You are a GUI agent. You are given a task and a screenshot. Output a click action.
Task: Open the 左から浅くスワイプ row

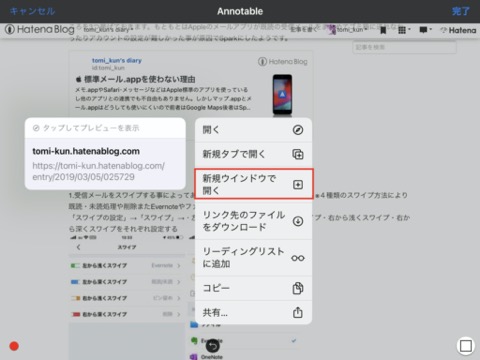tap(126, 266)
